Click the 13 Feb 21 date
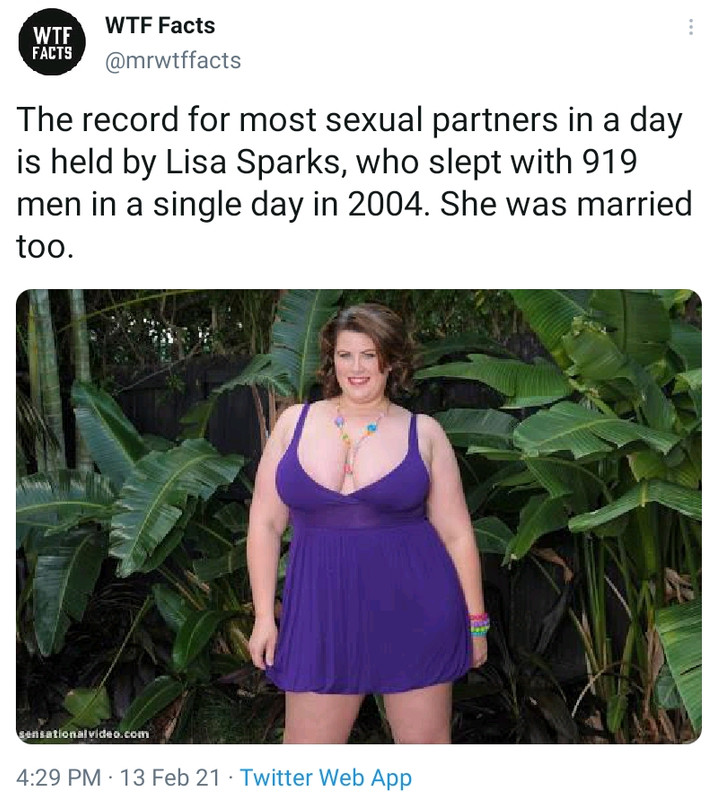 (170, 778)
